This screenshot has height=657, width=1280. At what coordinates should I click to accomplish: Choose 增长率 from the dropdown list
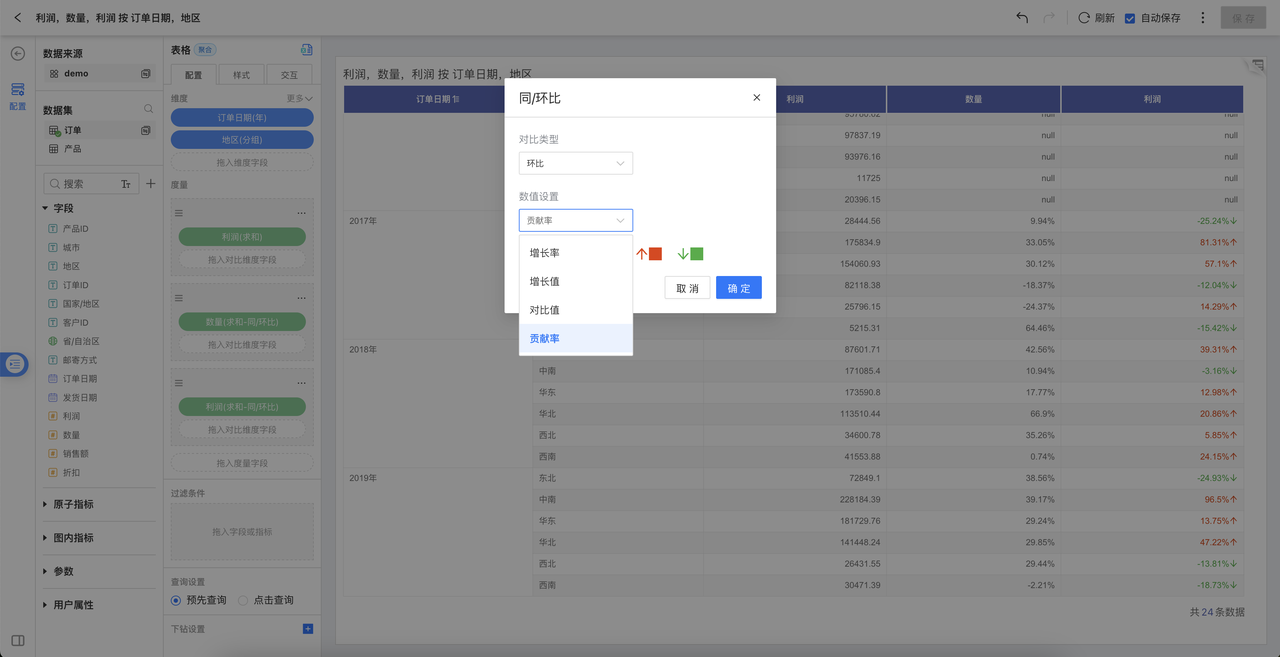coord(545,253)
